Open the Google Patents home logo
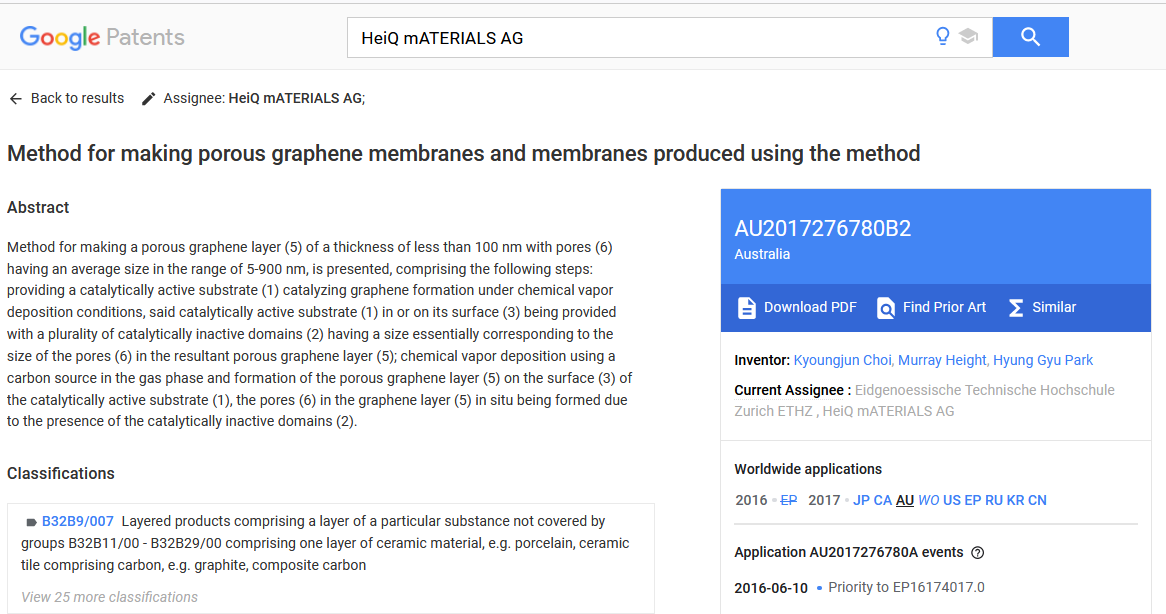Image resolution: width=1166 pixels, height=614 pixels. (102, 37)
